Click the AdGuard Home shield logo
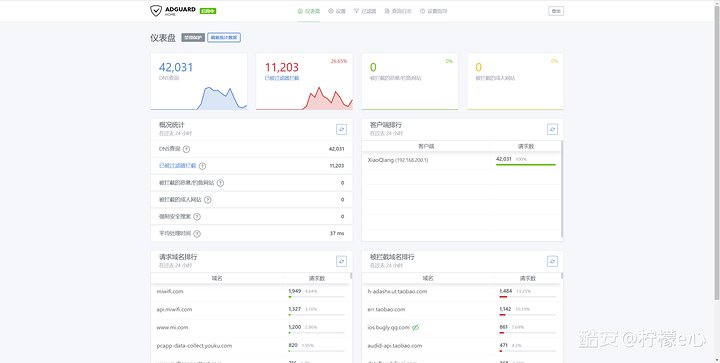This screenshot has height=363, width=720. [x=156, y=11]
